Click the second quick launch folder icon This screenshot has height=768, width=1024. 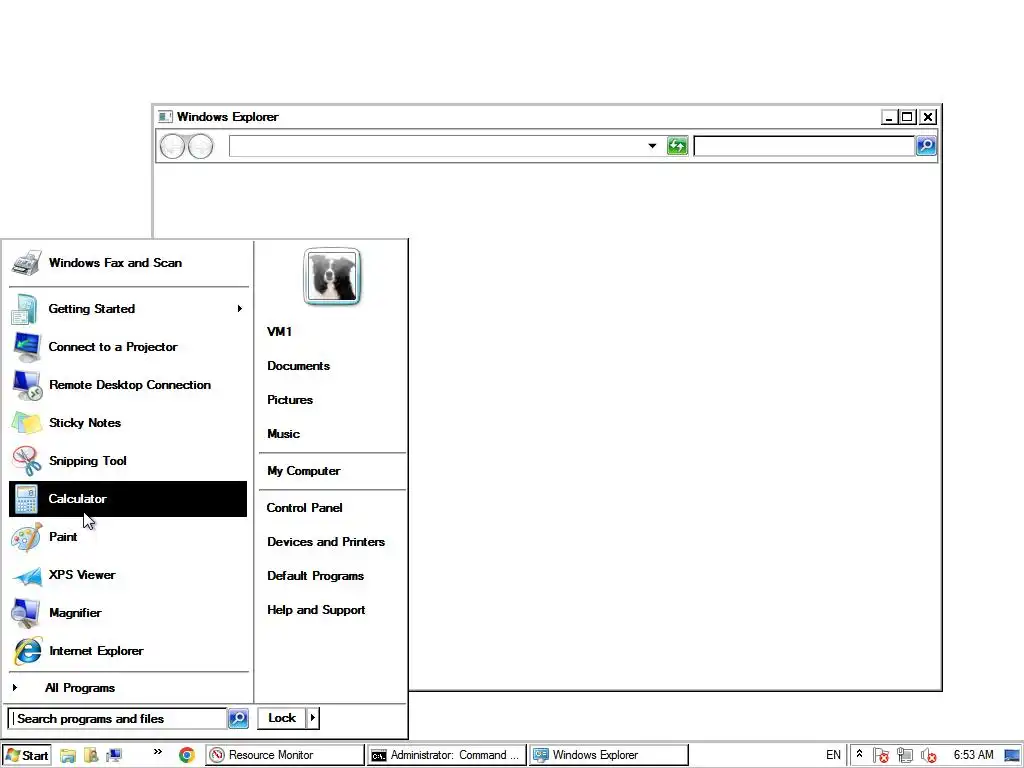[x=91, y=755]
